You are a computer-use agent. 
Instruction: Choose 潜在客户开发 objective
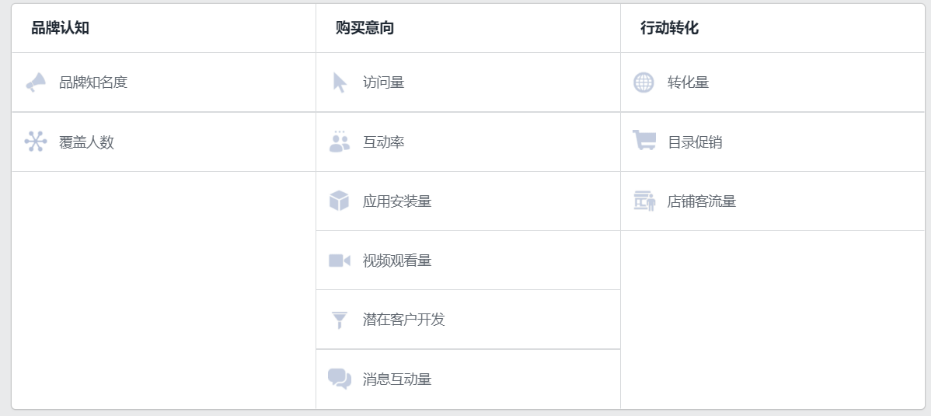468,320
